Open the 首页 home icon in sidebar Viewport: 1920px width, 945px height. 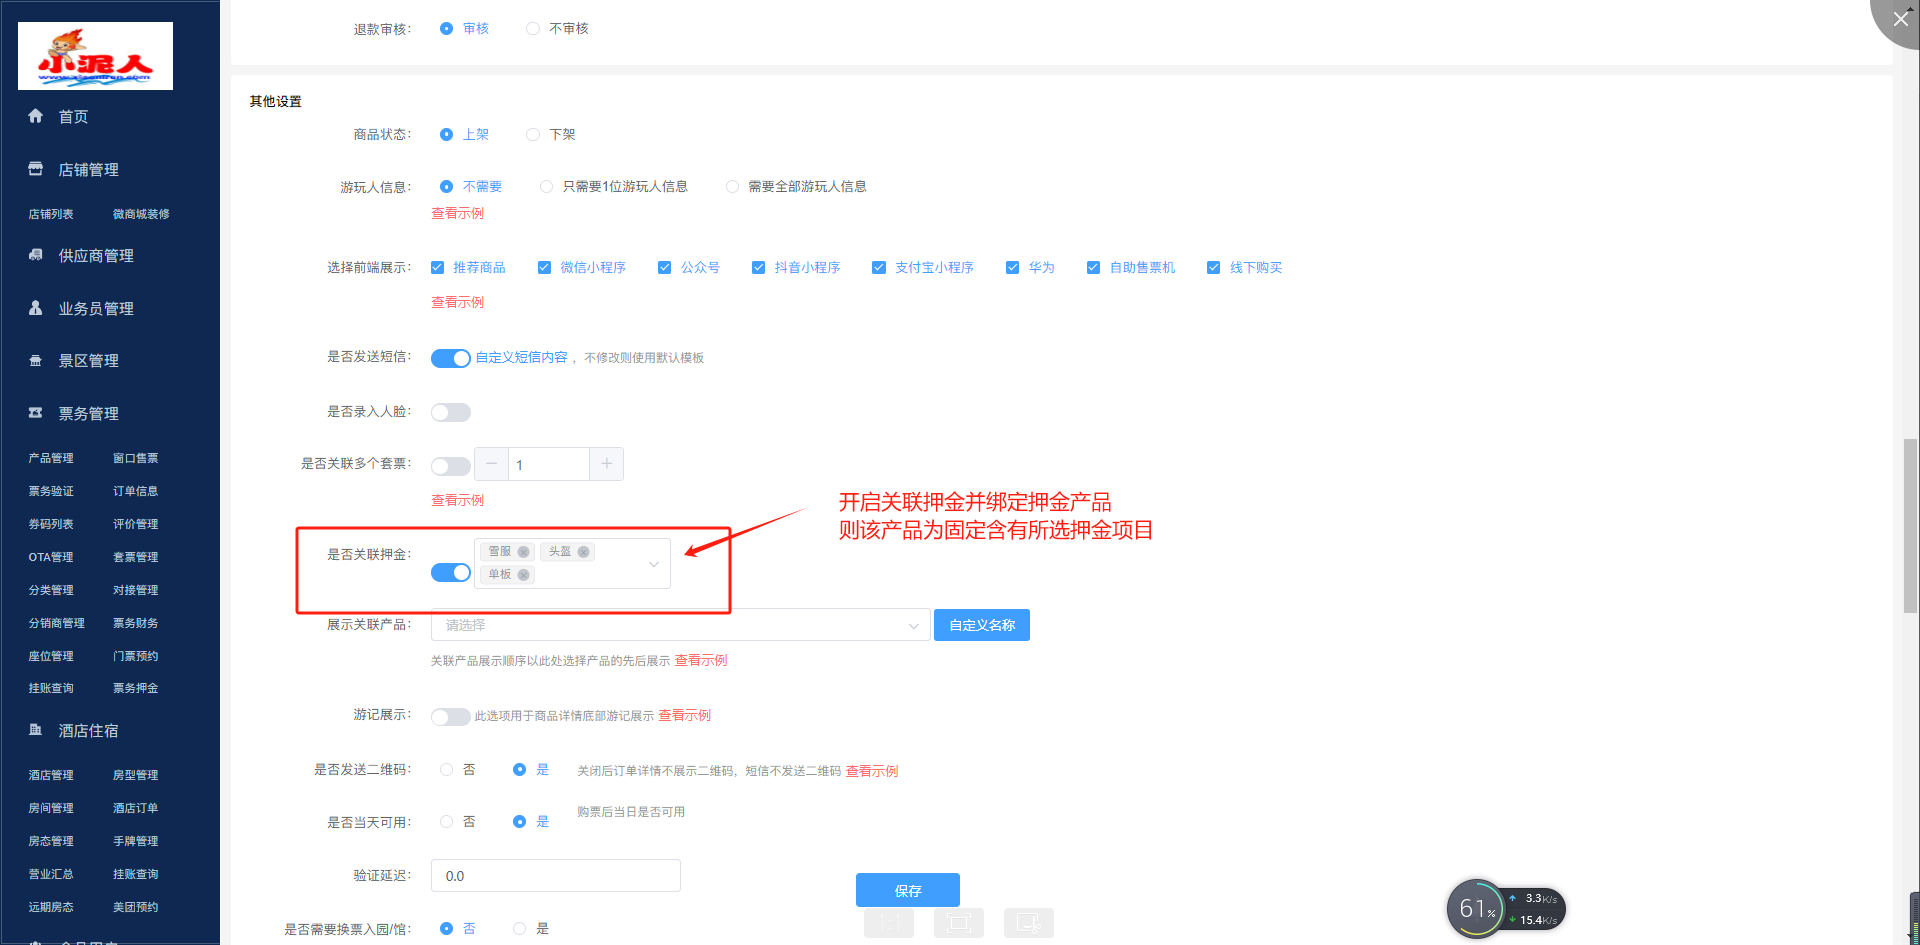[36, 116]
